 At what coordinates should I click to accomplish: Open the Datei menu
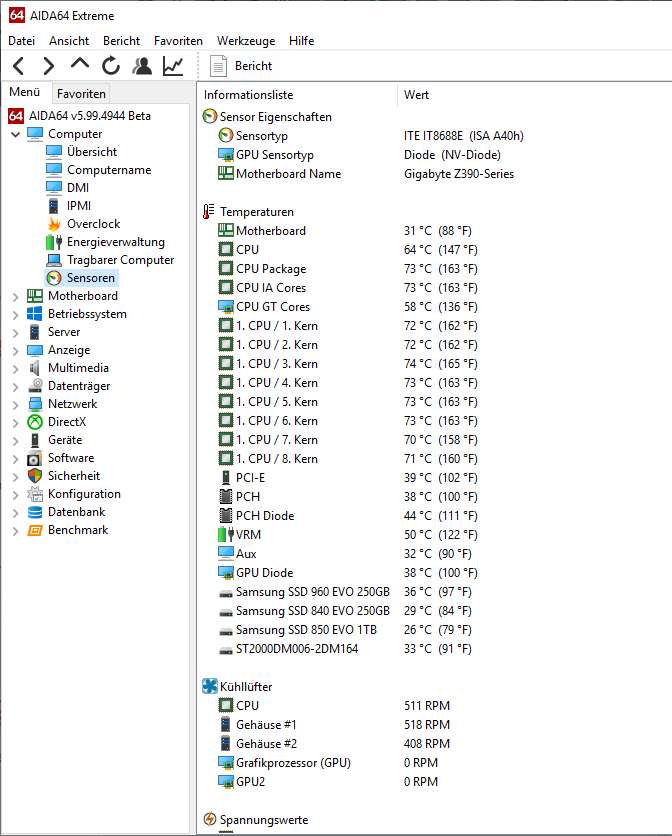(x=21, y=41)
